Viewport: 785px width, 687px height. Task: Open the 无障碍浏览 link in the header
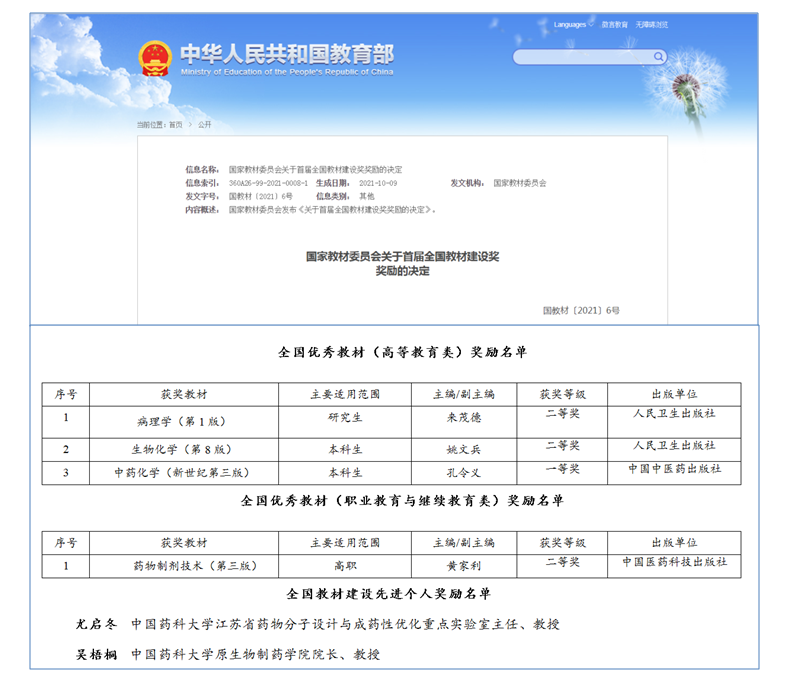pos(652,25)
